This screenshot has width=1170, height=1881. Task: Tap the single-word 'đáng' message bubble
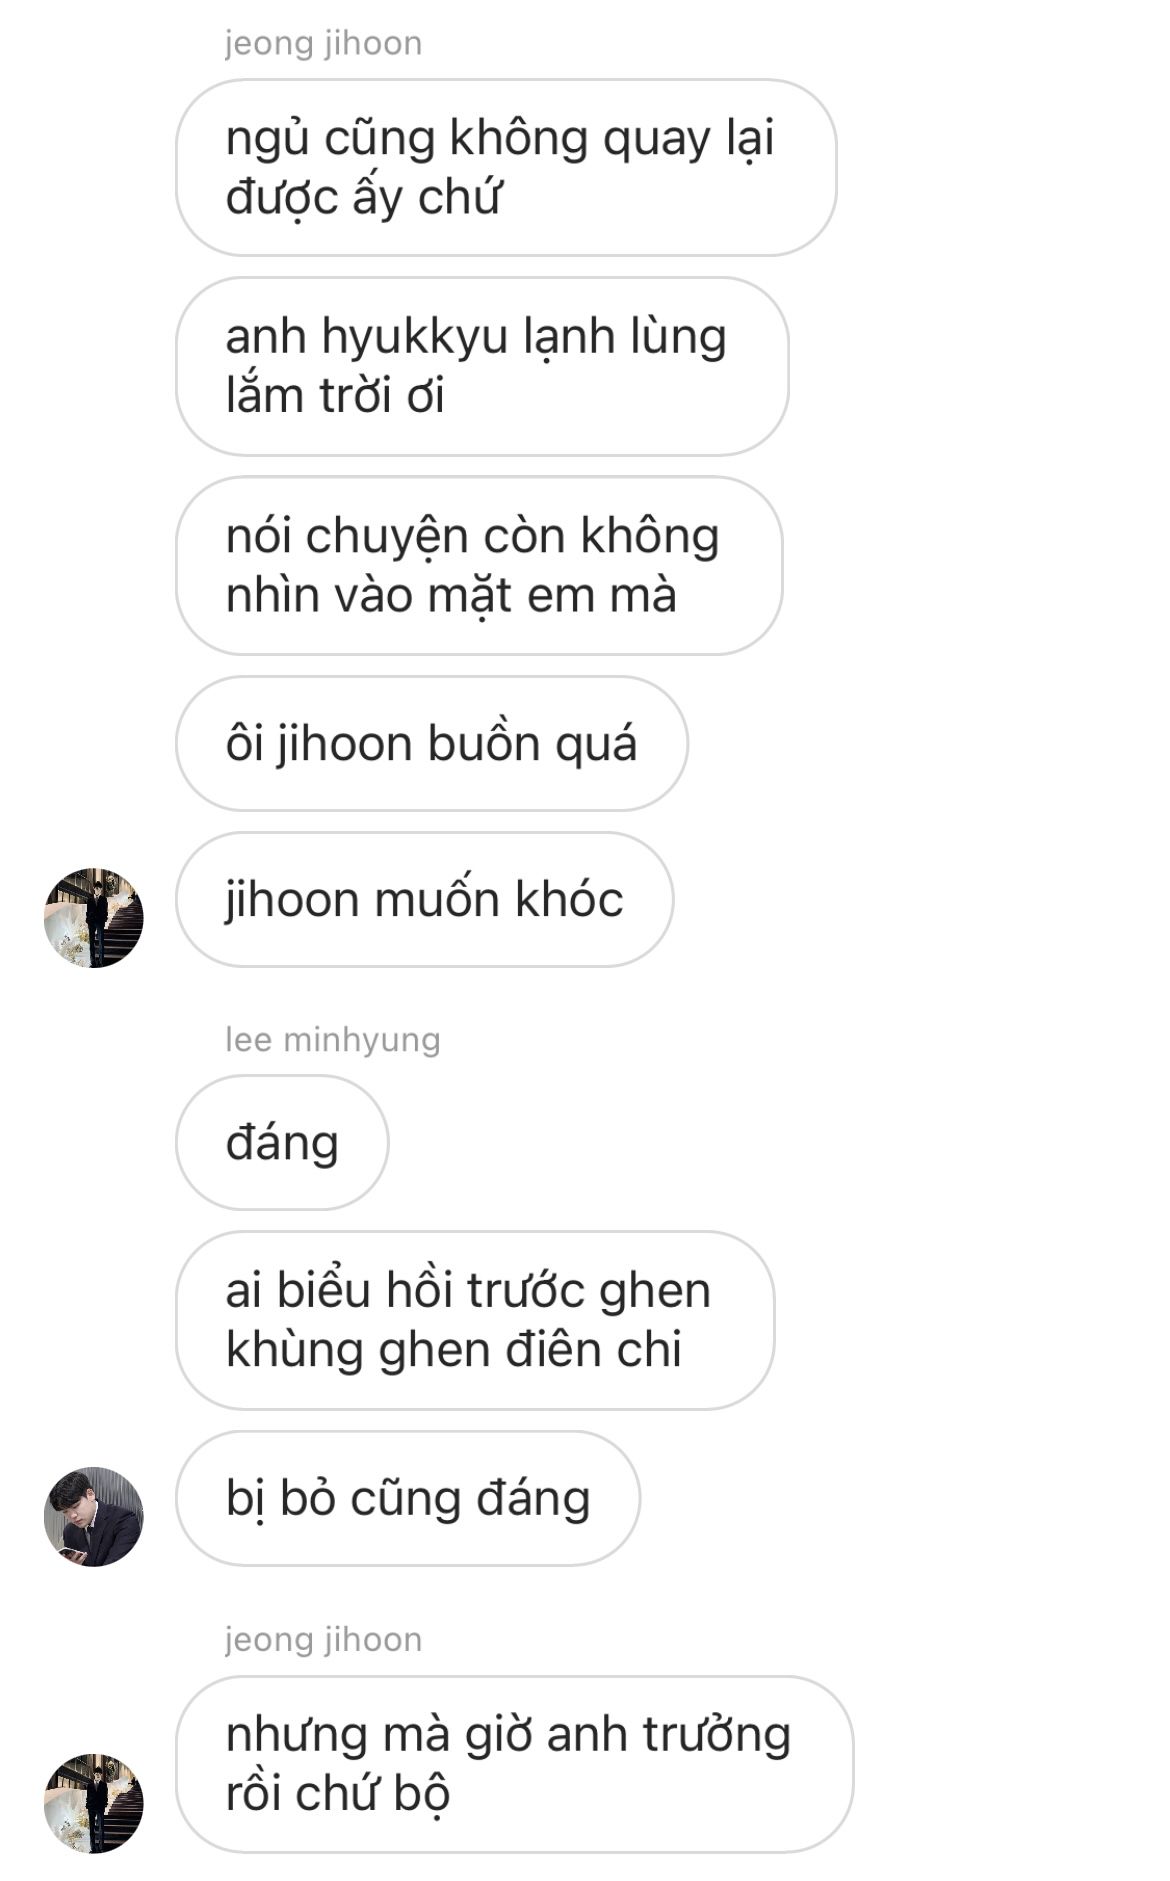[x=282, y=1142]
